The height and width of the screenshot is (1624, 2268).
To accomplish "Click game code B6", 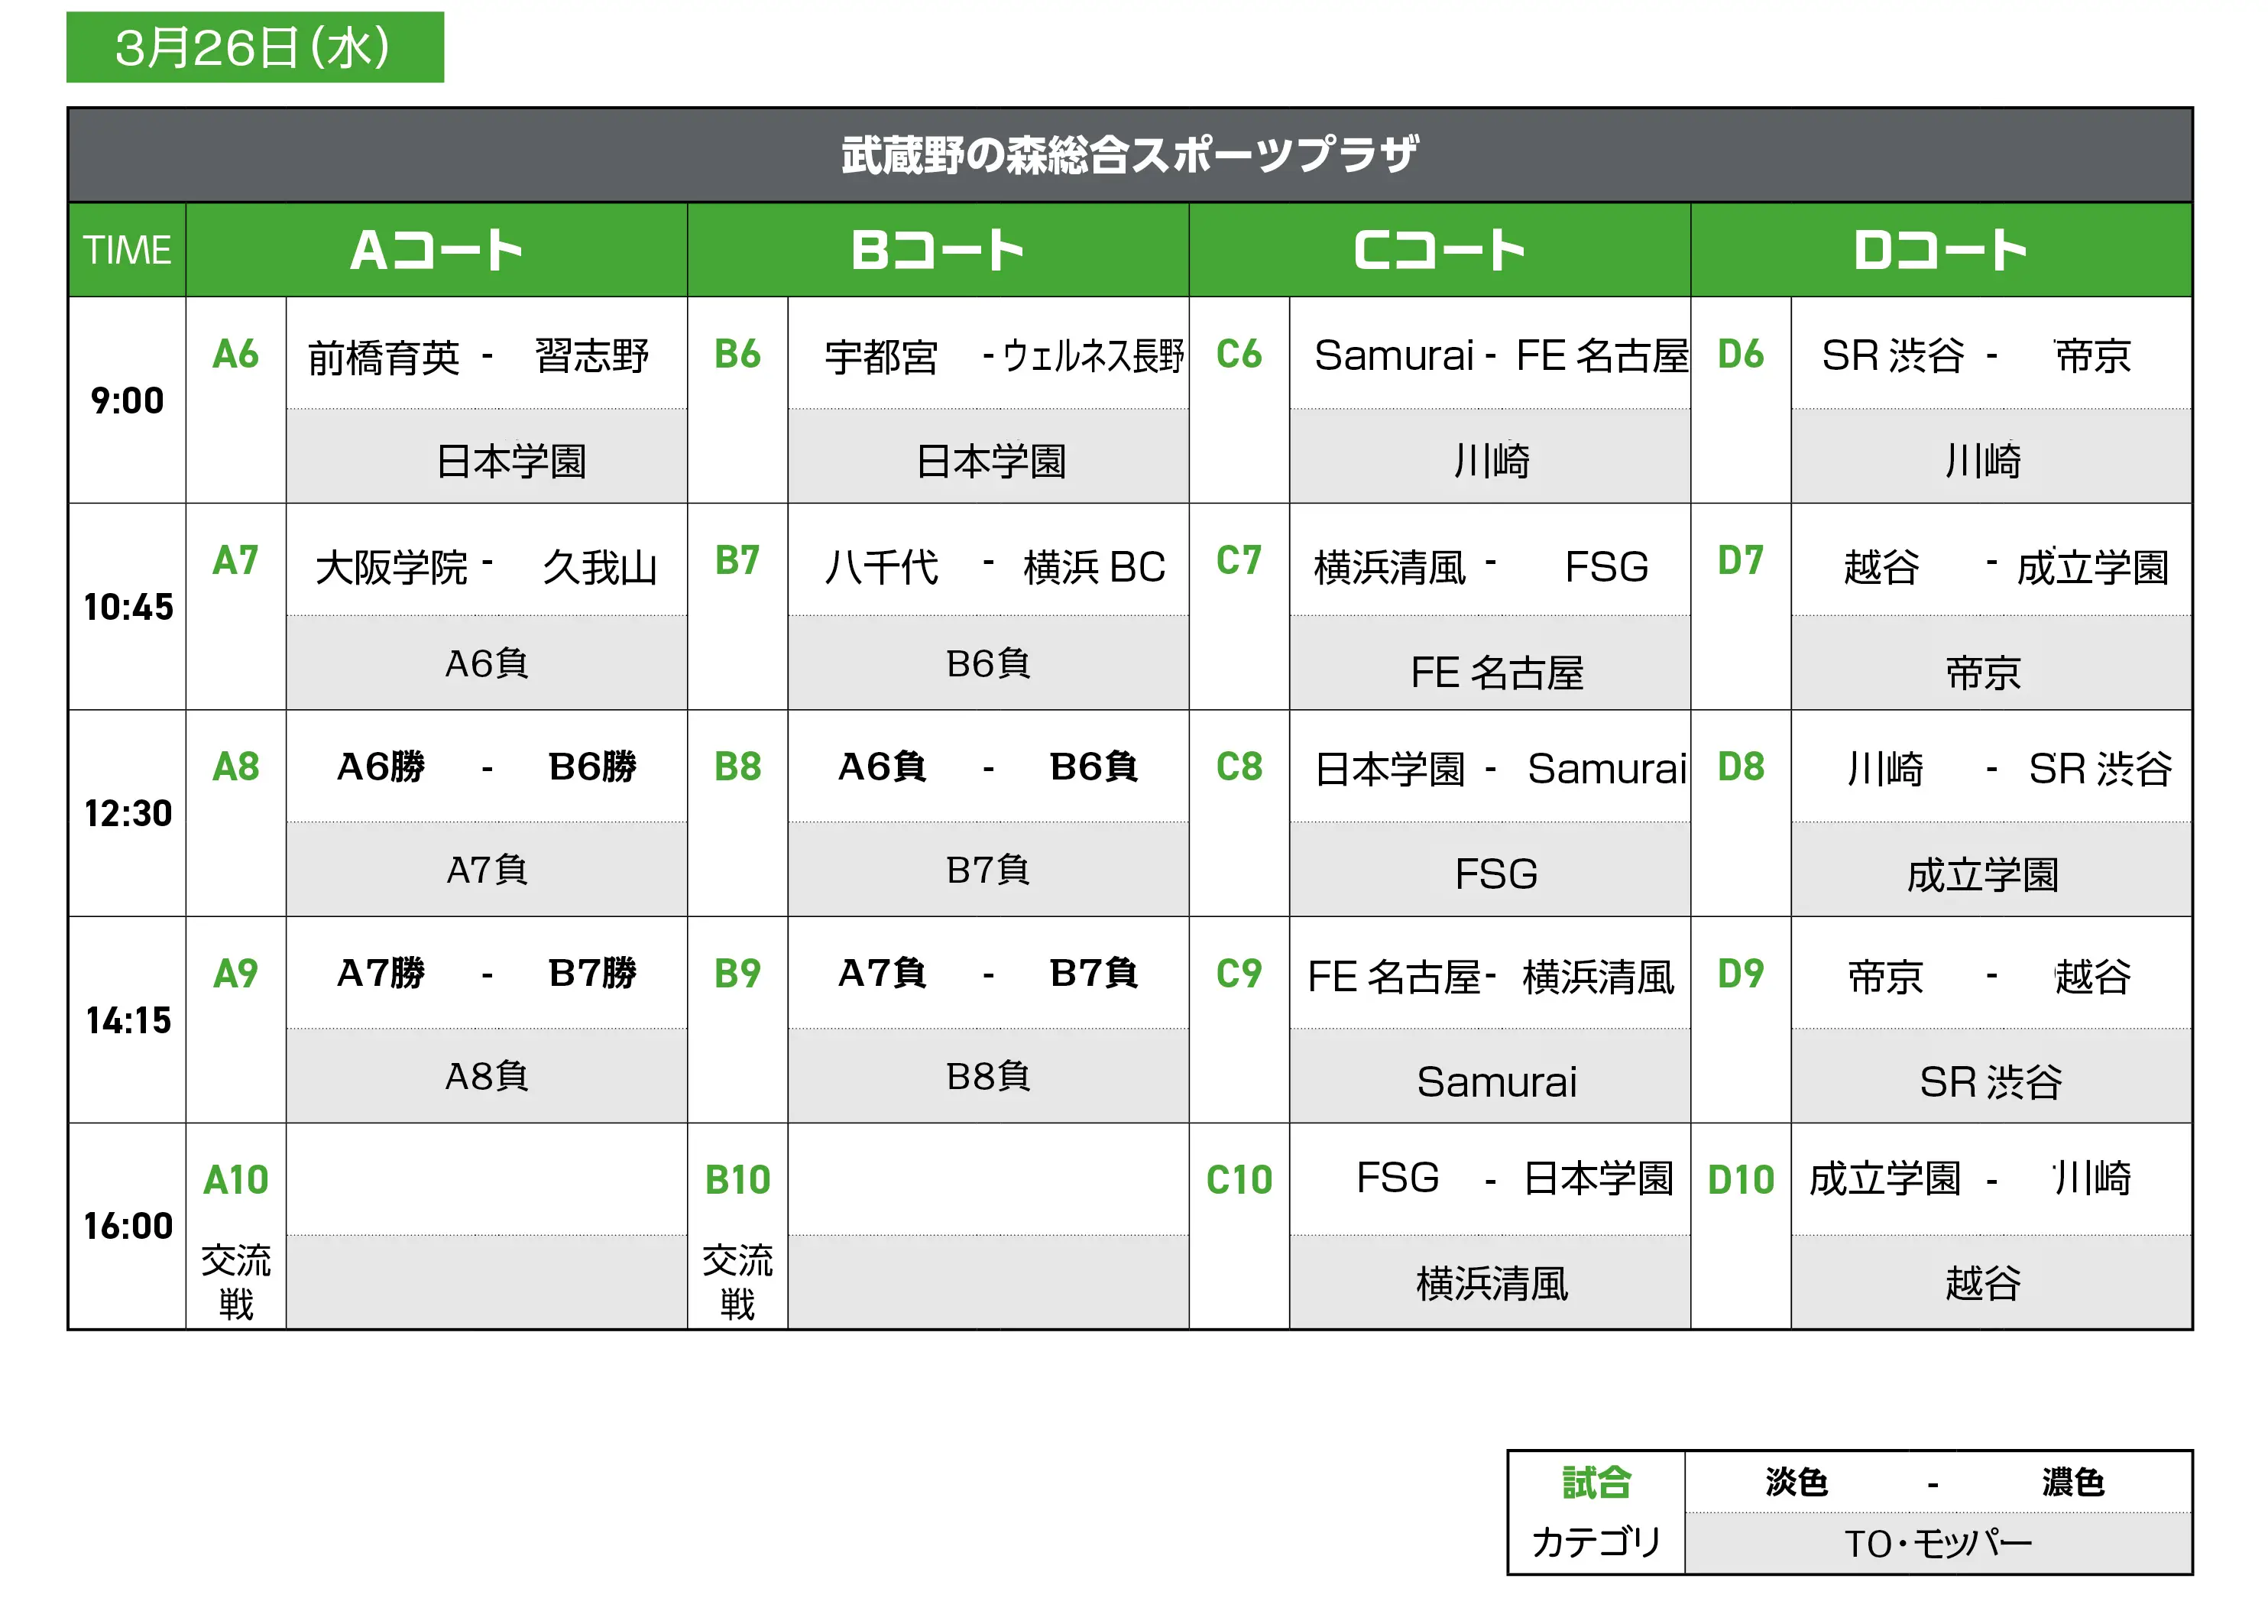I will (x=738, y=354).
